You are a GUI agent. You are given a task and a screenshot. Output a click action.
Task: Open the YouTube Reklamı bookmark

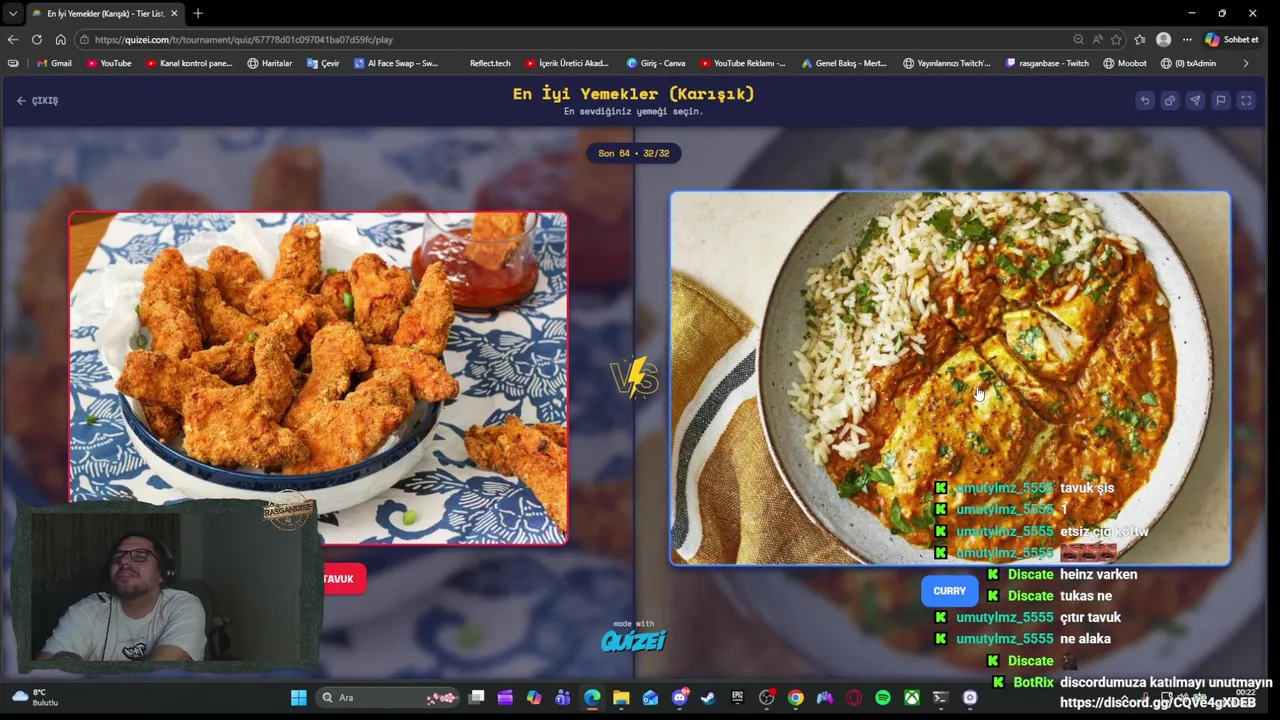coord(742,63)
